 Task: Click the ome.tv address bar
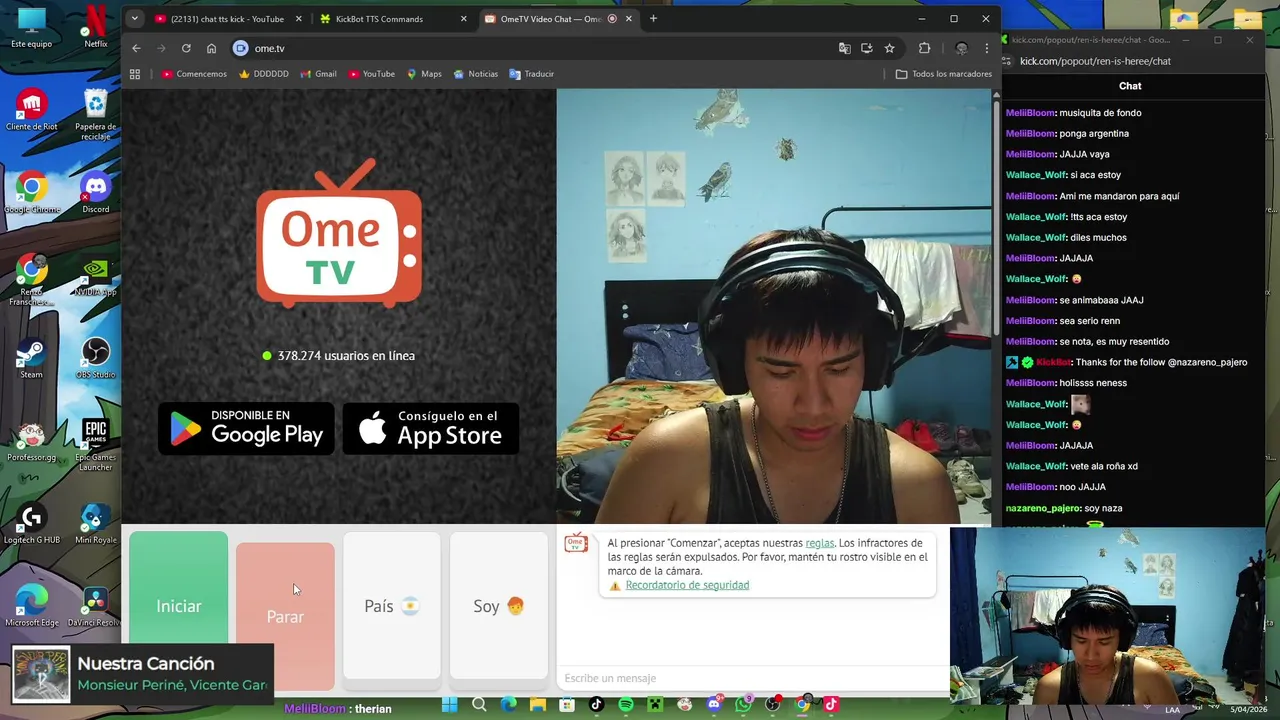click(x=540, y=48)
